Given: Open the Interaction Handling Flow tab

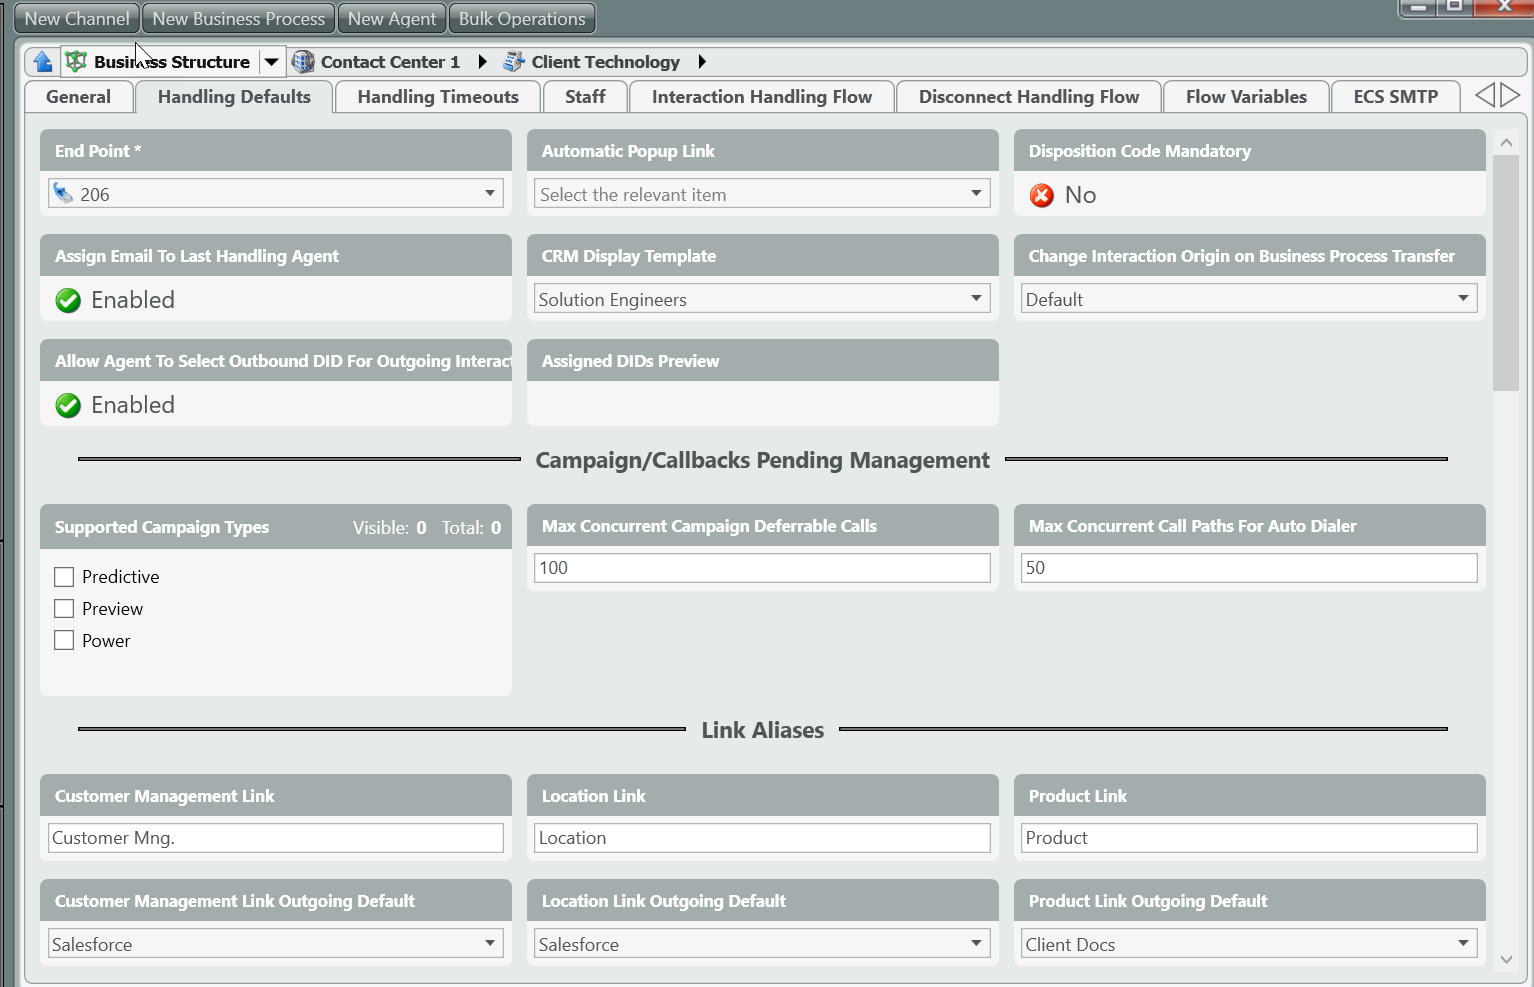Looking at the screenshot, I should 761,97.
